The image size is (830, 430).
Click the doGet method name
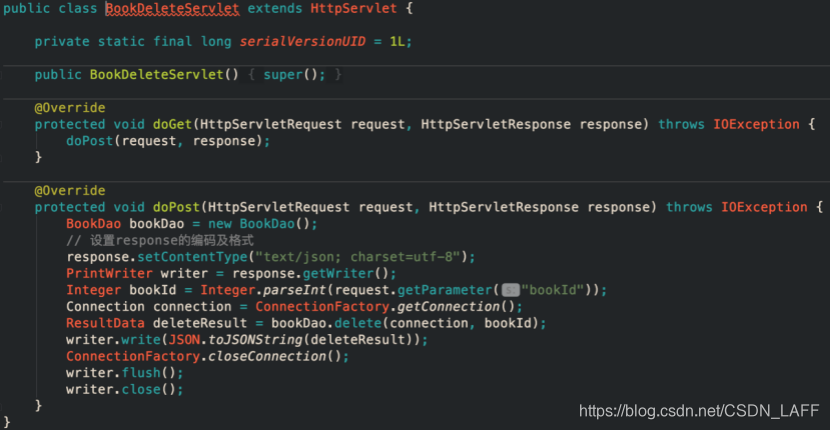point(173,124)
